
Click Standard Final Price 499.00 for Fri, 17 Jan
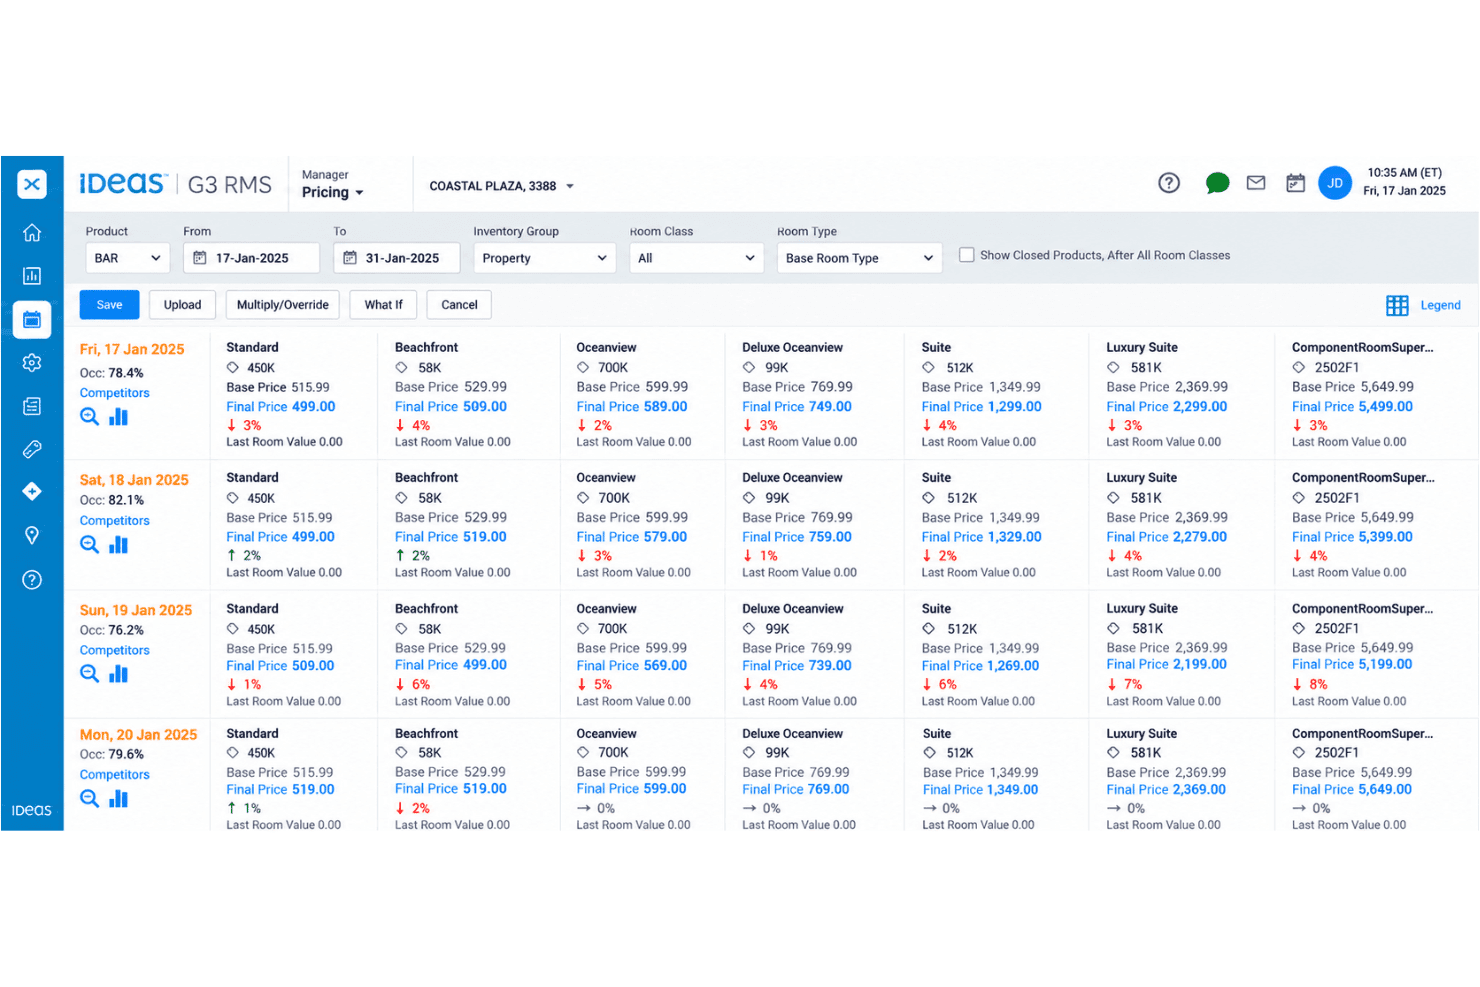click(281, 407)
